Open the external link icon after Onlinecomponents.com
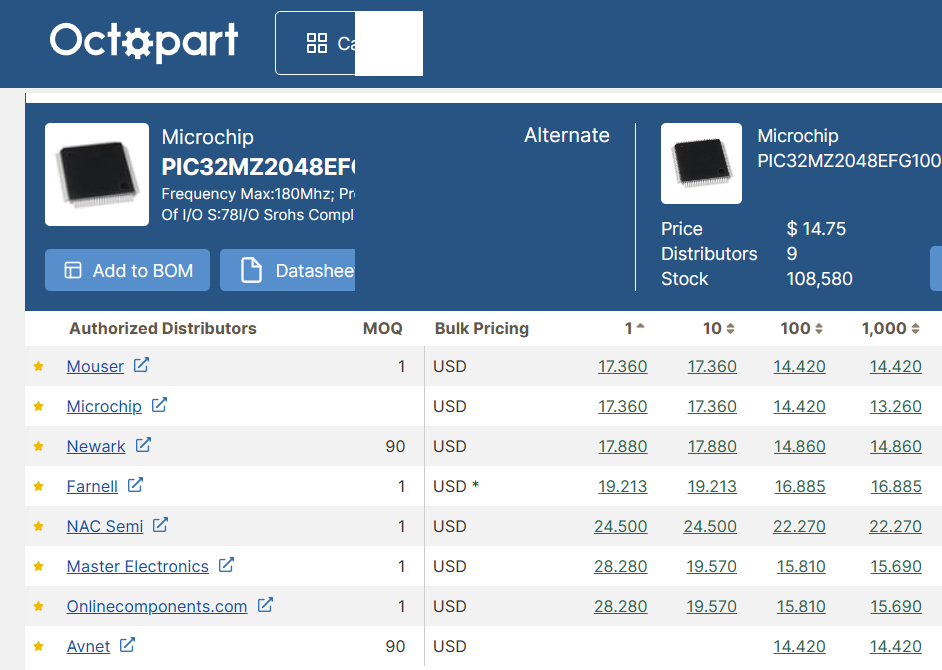This screenshot has width=942, height=670. click(266, 605)
